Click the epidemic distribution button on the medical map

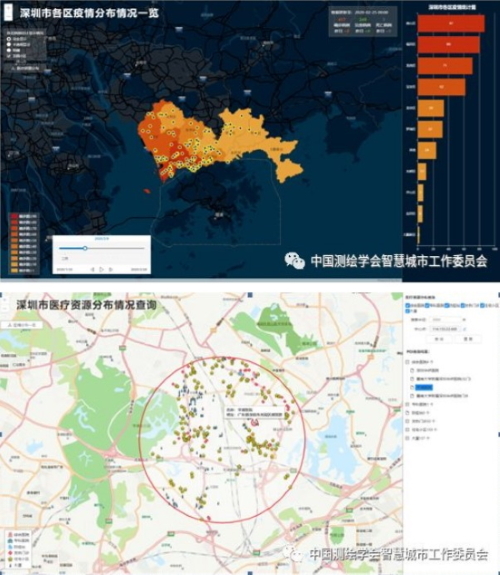click(22, 325)
